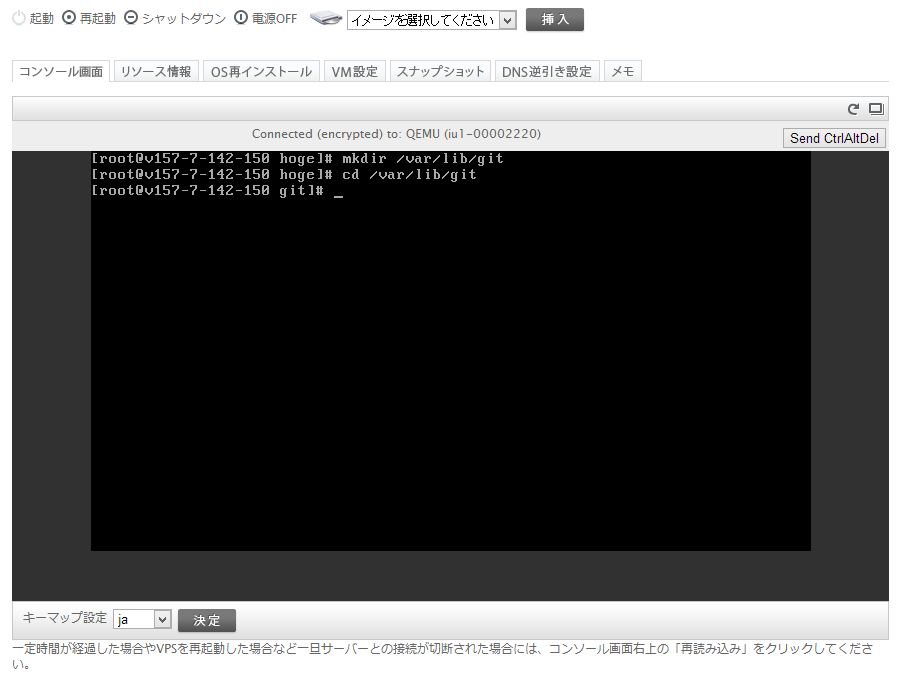Open the スナップショット tab
Image resolution: width=899 pixels, height=682 pixels.
440,72
